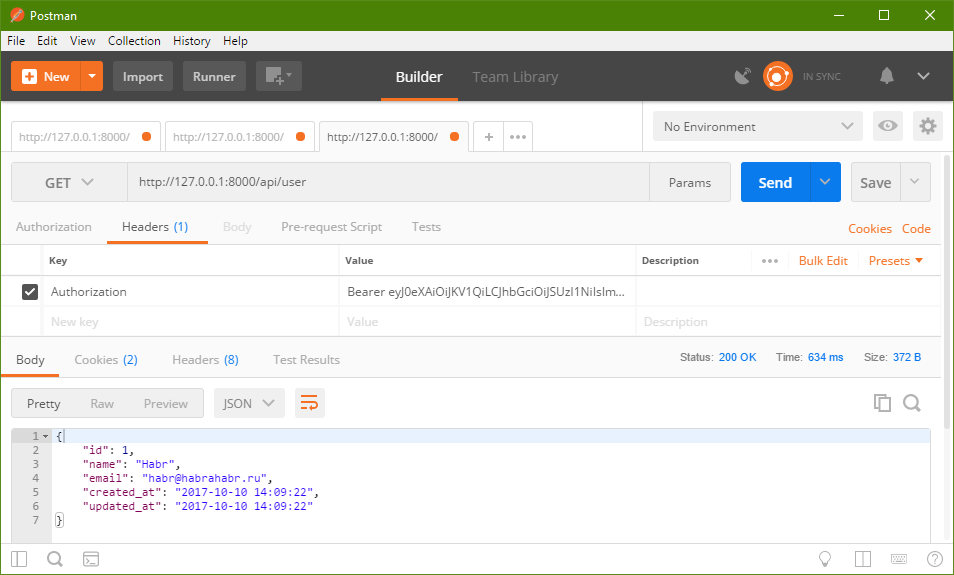Switch to the Authorization request tab

[x=54, y=226]
